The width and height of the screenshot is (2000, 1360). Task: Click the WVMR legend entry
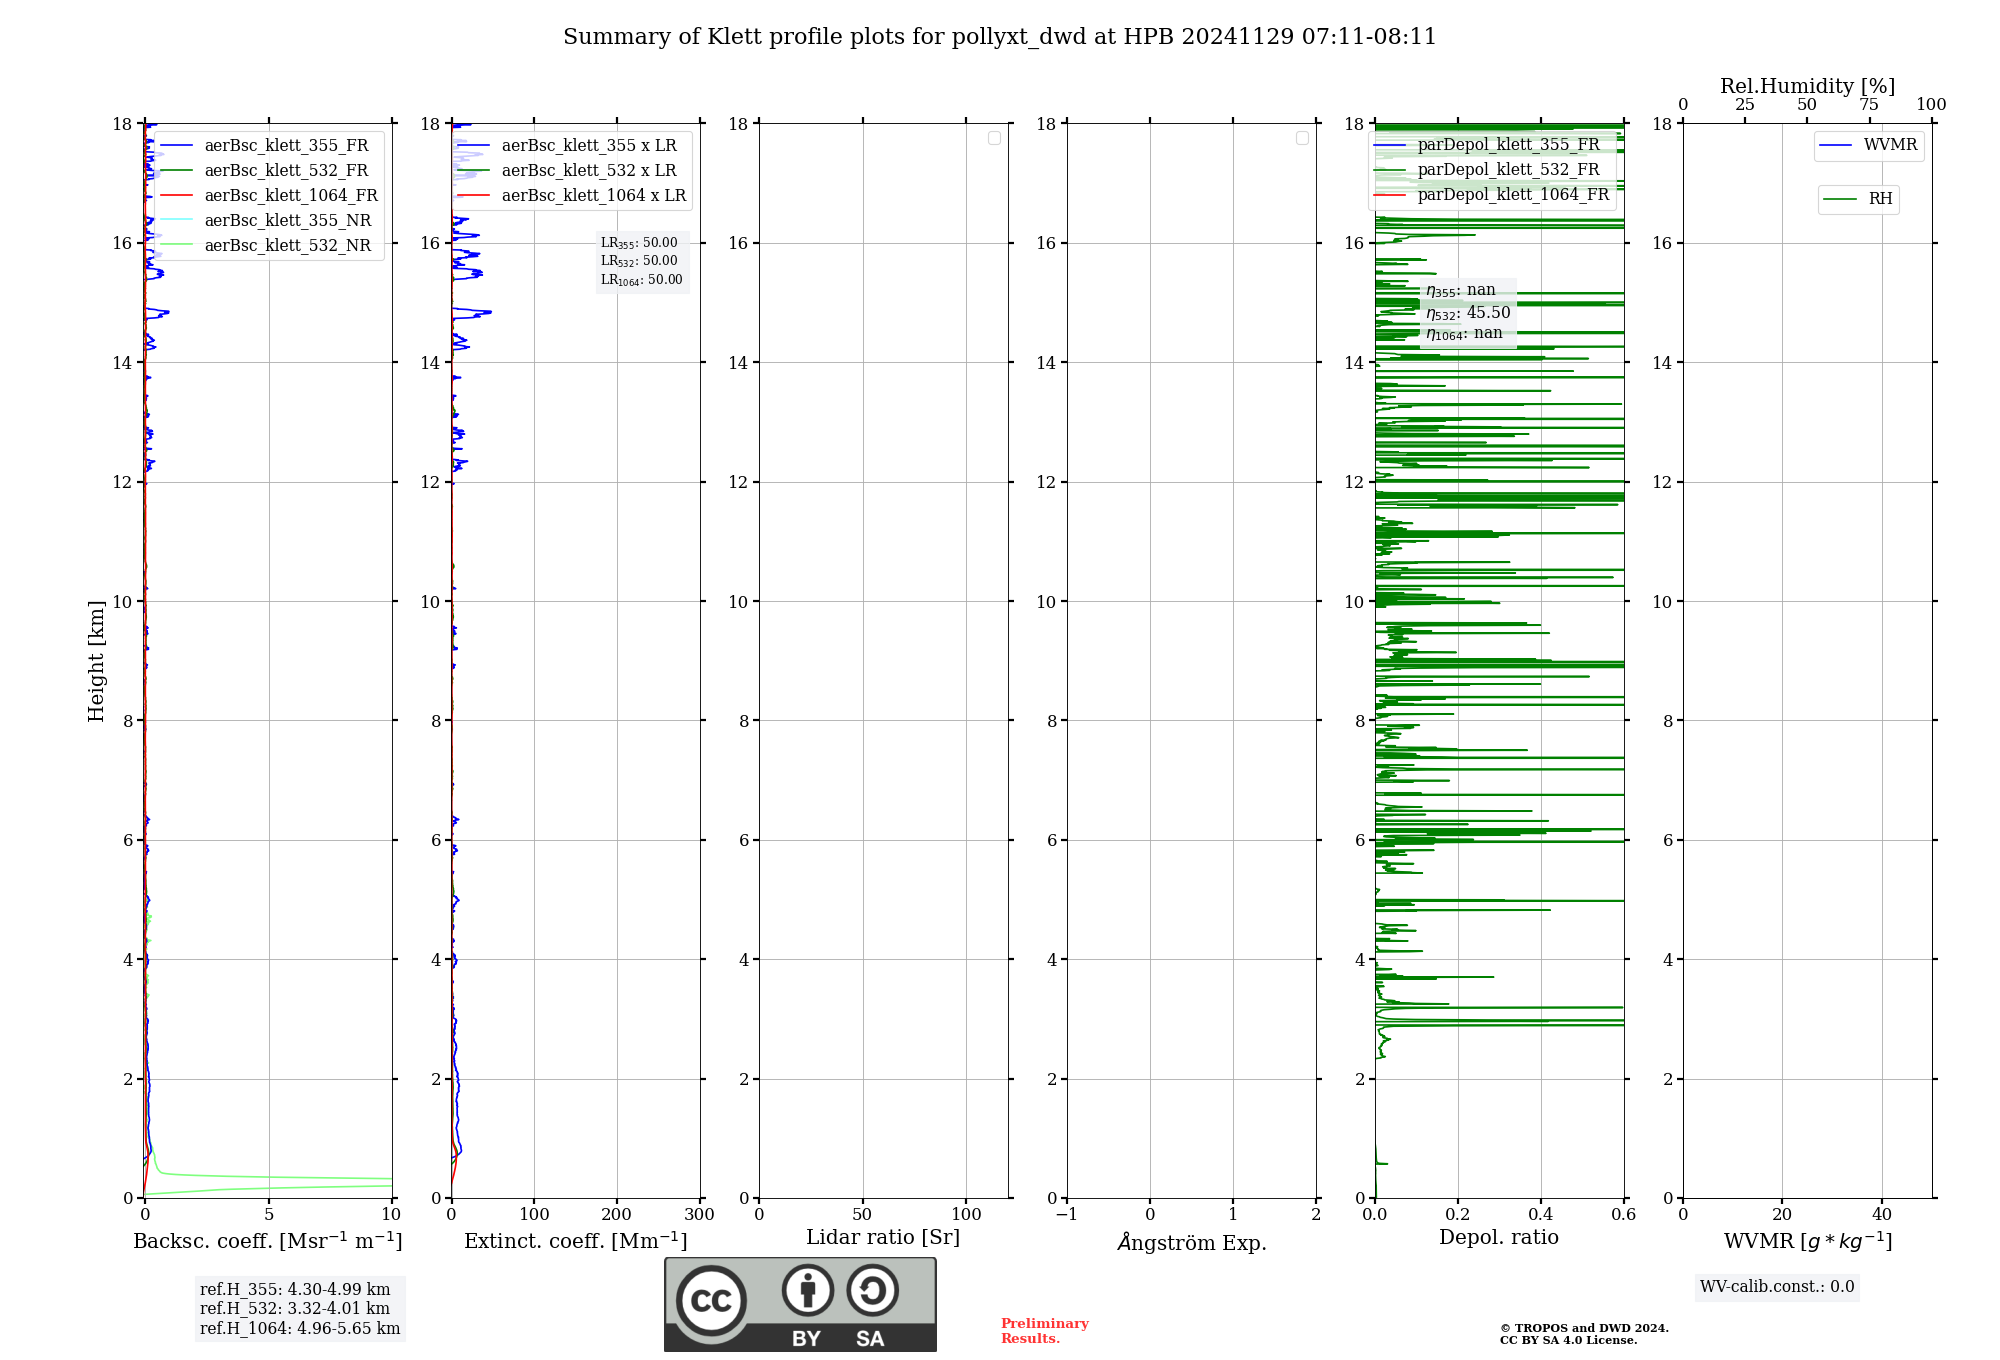1869,145
